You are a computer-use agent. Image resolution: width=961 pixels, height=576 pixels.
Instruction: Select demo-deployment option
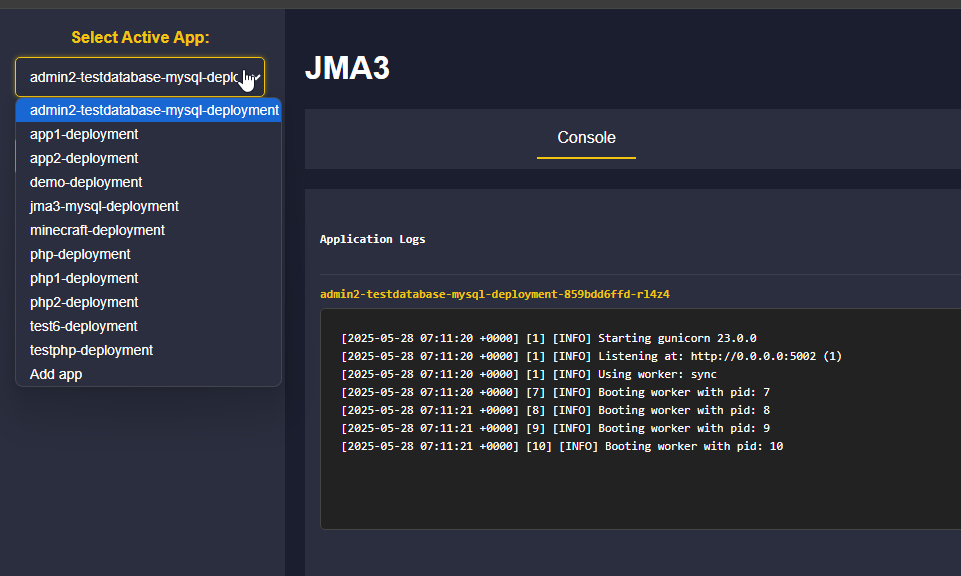(x=86, y=182)
